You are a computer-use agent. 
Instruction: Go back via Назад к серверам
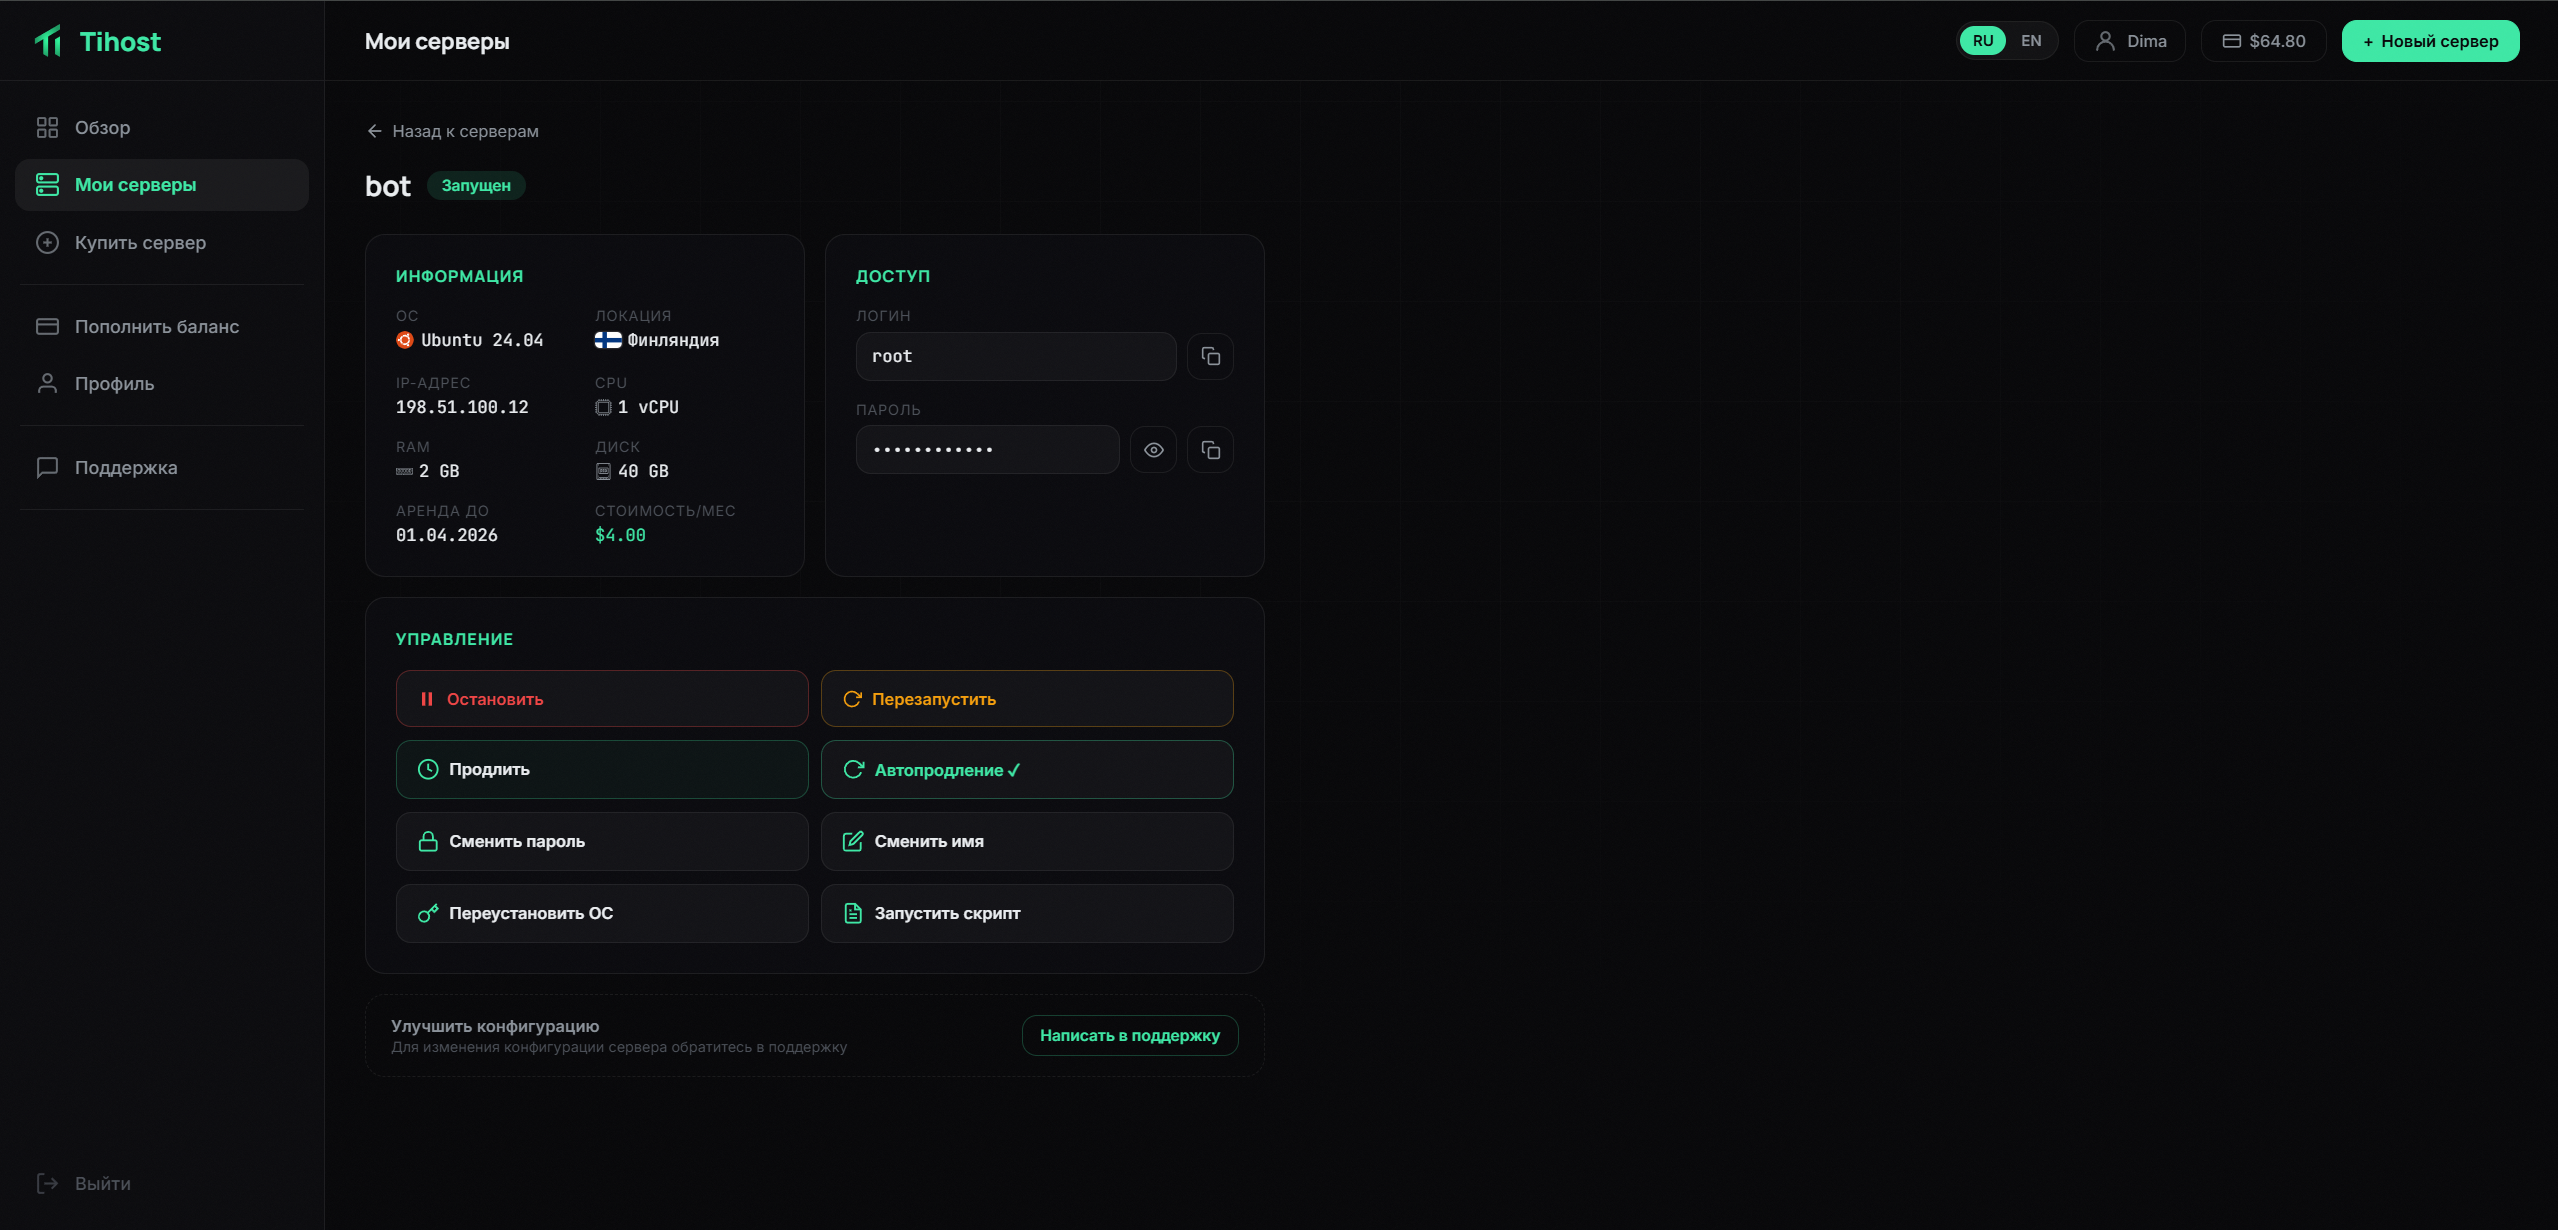(x=453, y=131)
